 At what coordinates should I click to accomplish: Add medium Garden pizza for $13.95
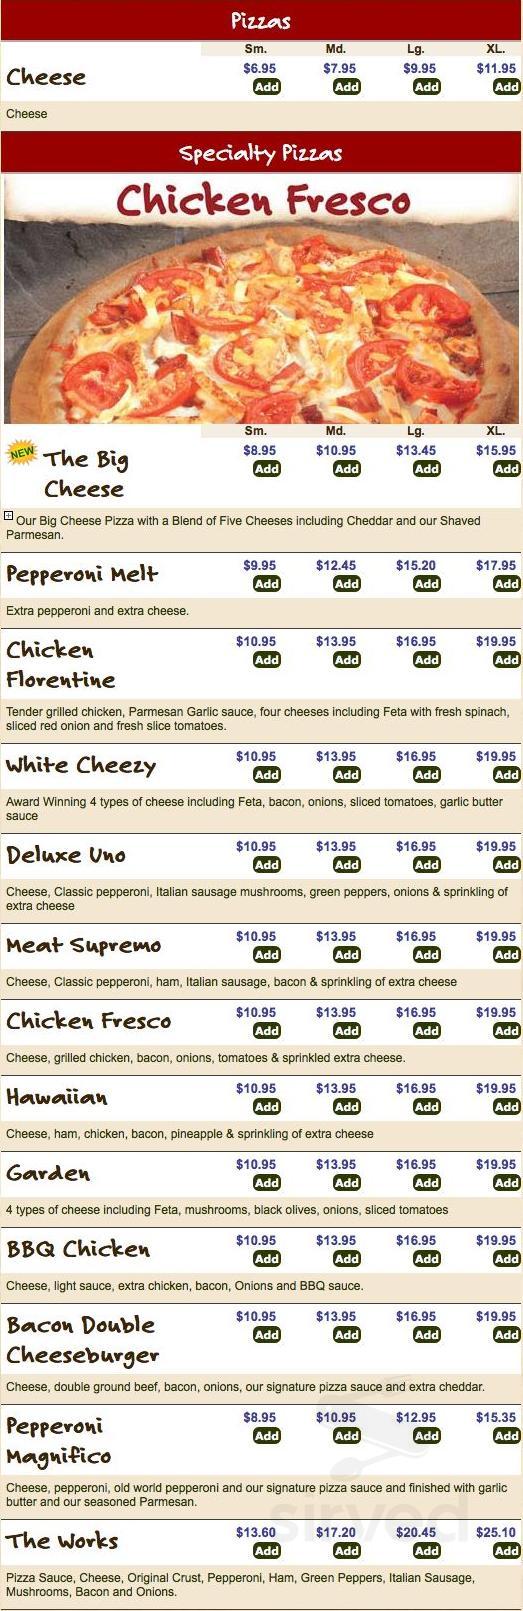[347, 1183]
